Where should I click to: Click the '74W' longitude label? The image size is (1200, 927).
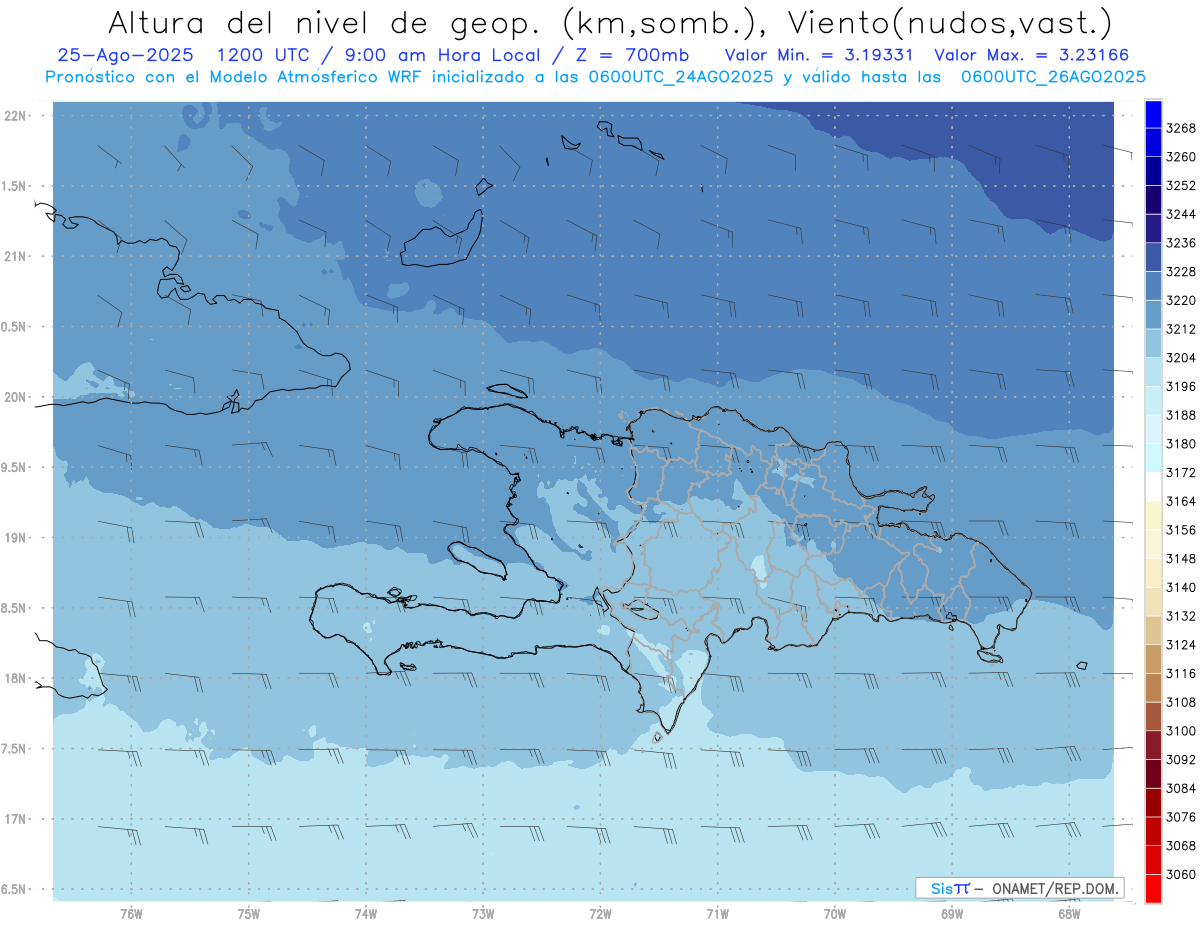[x=366, y=914]
